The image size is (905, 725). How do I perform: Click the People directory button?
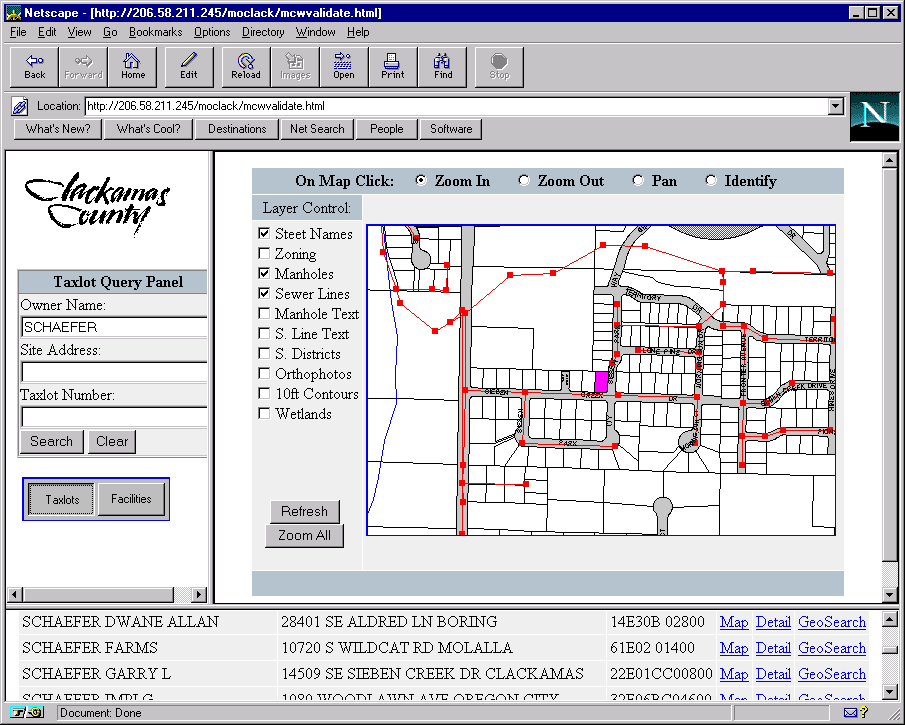(x=387, y=129)
